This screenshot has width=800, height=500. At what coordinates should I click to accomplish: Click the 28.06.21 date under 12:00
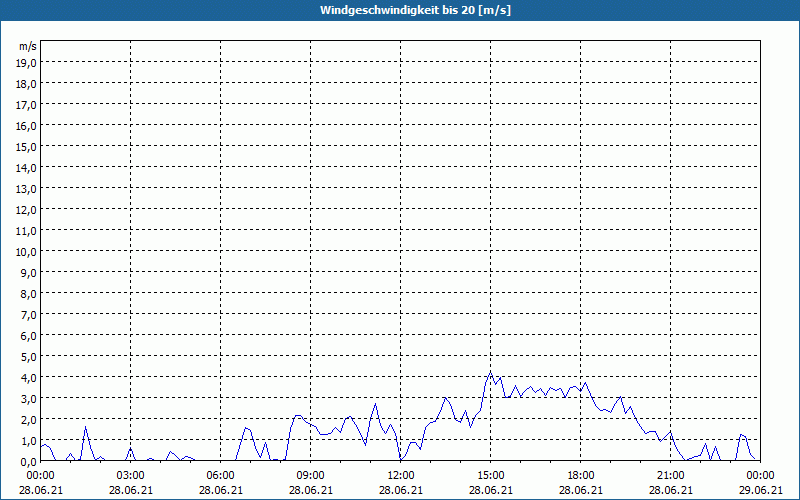click(x=401, y=490)
